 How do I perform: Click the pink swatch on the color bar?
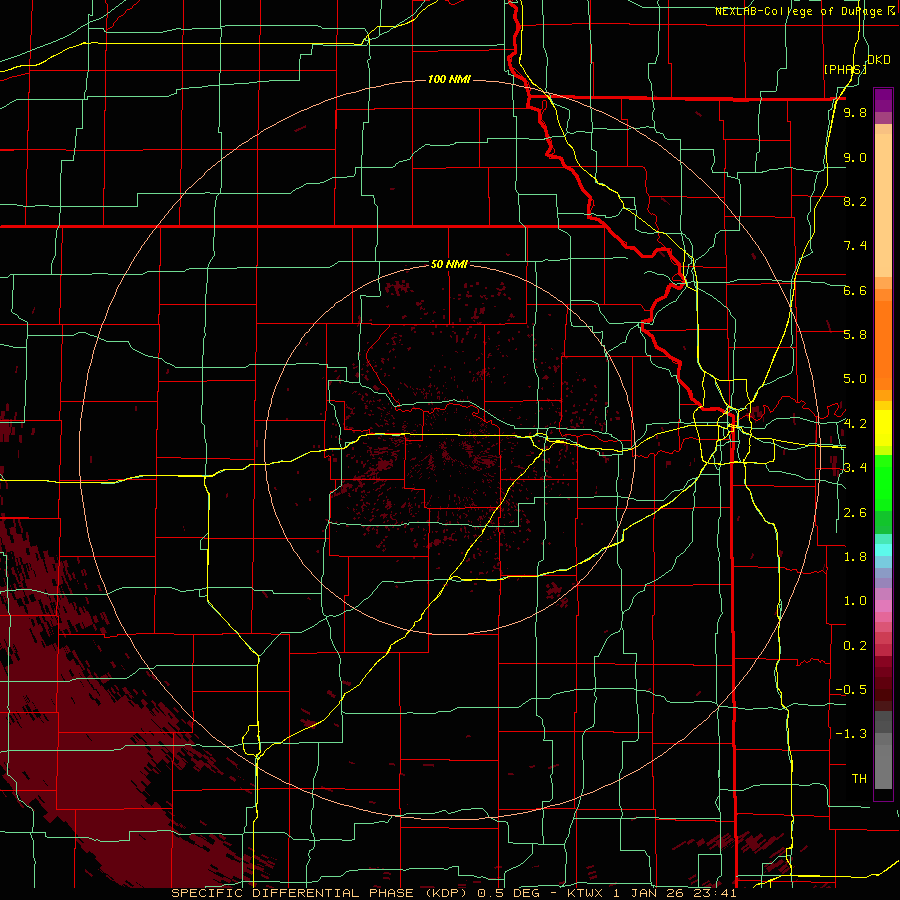click(883, 606)
